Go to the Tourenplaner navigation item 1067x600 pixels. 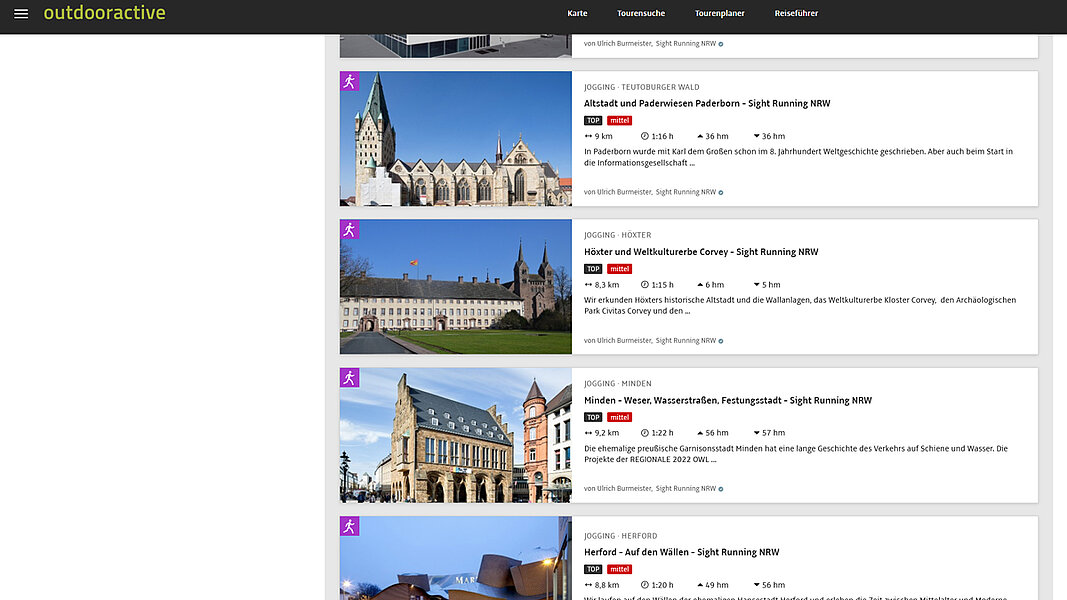pos(720,14)
